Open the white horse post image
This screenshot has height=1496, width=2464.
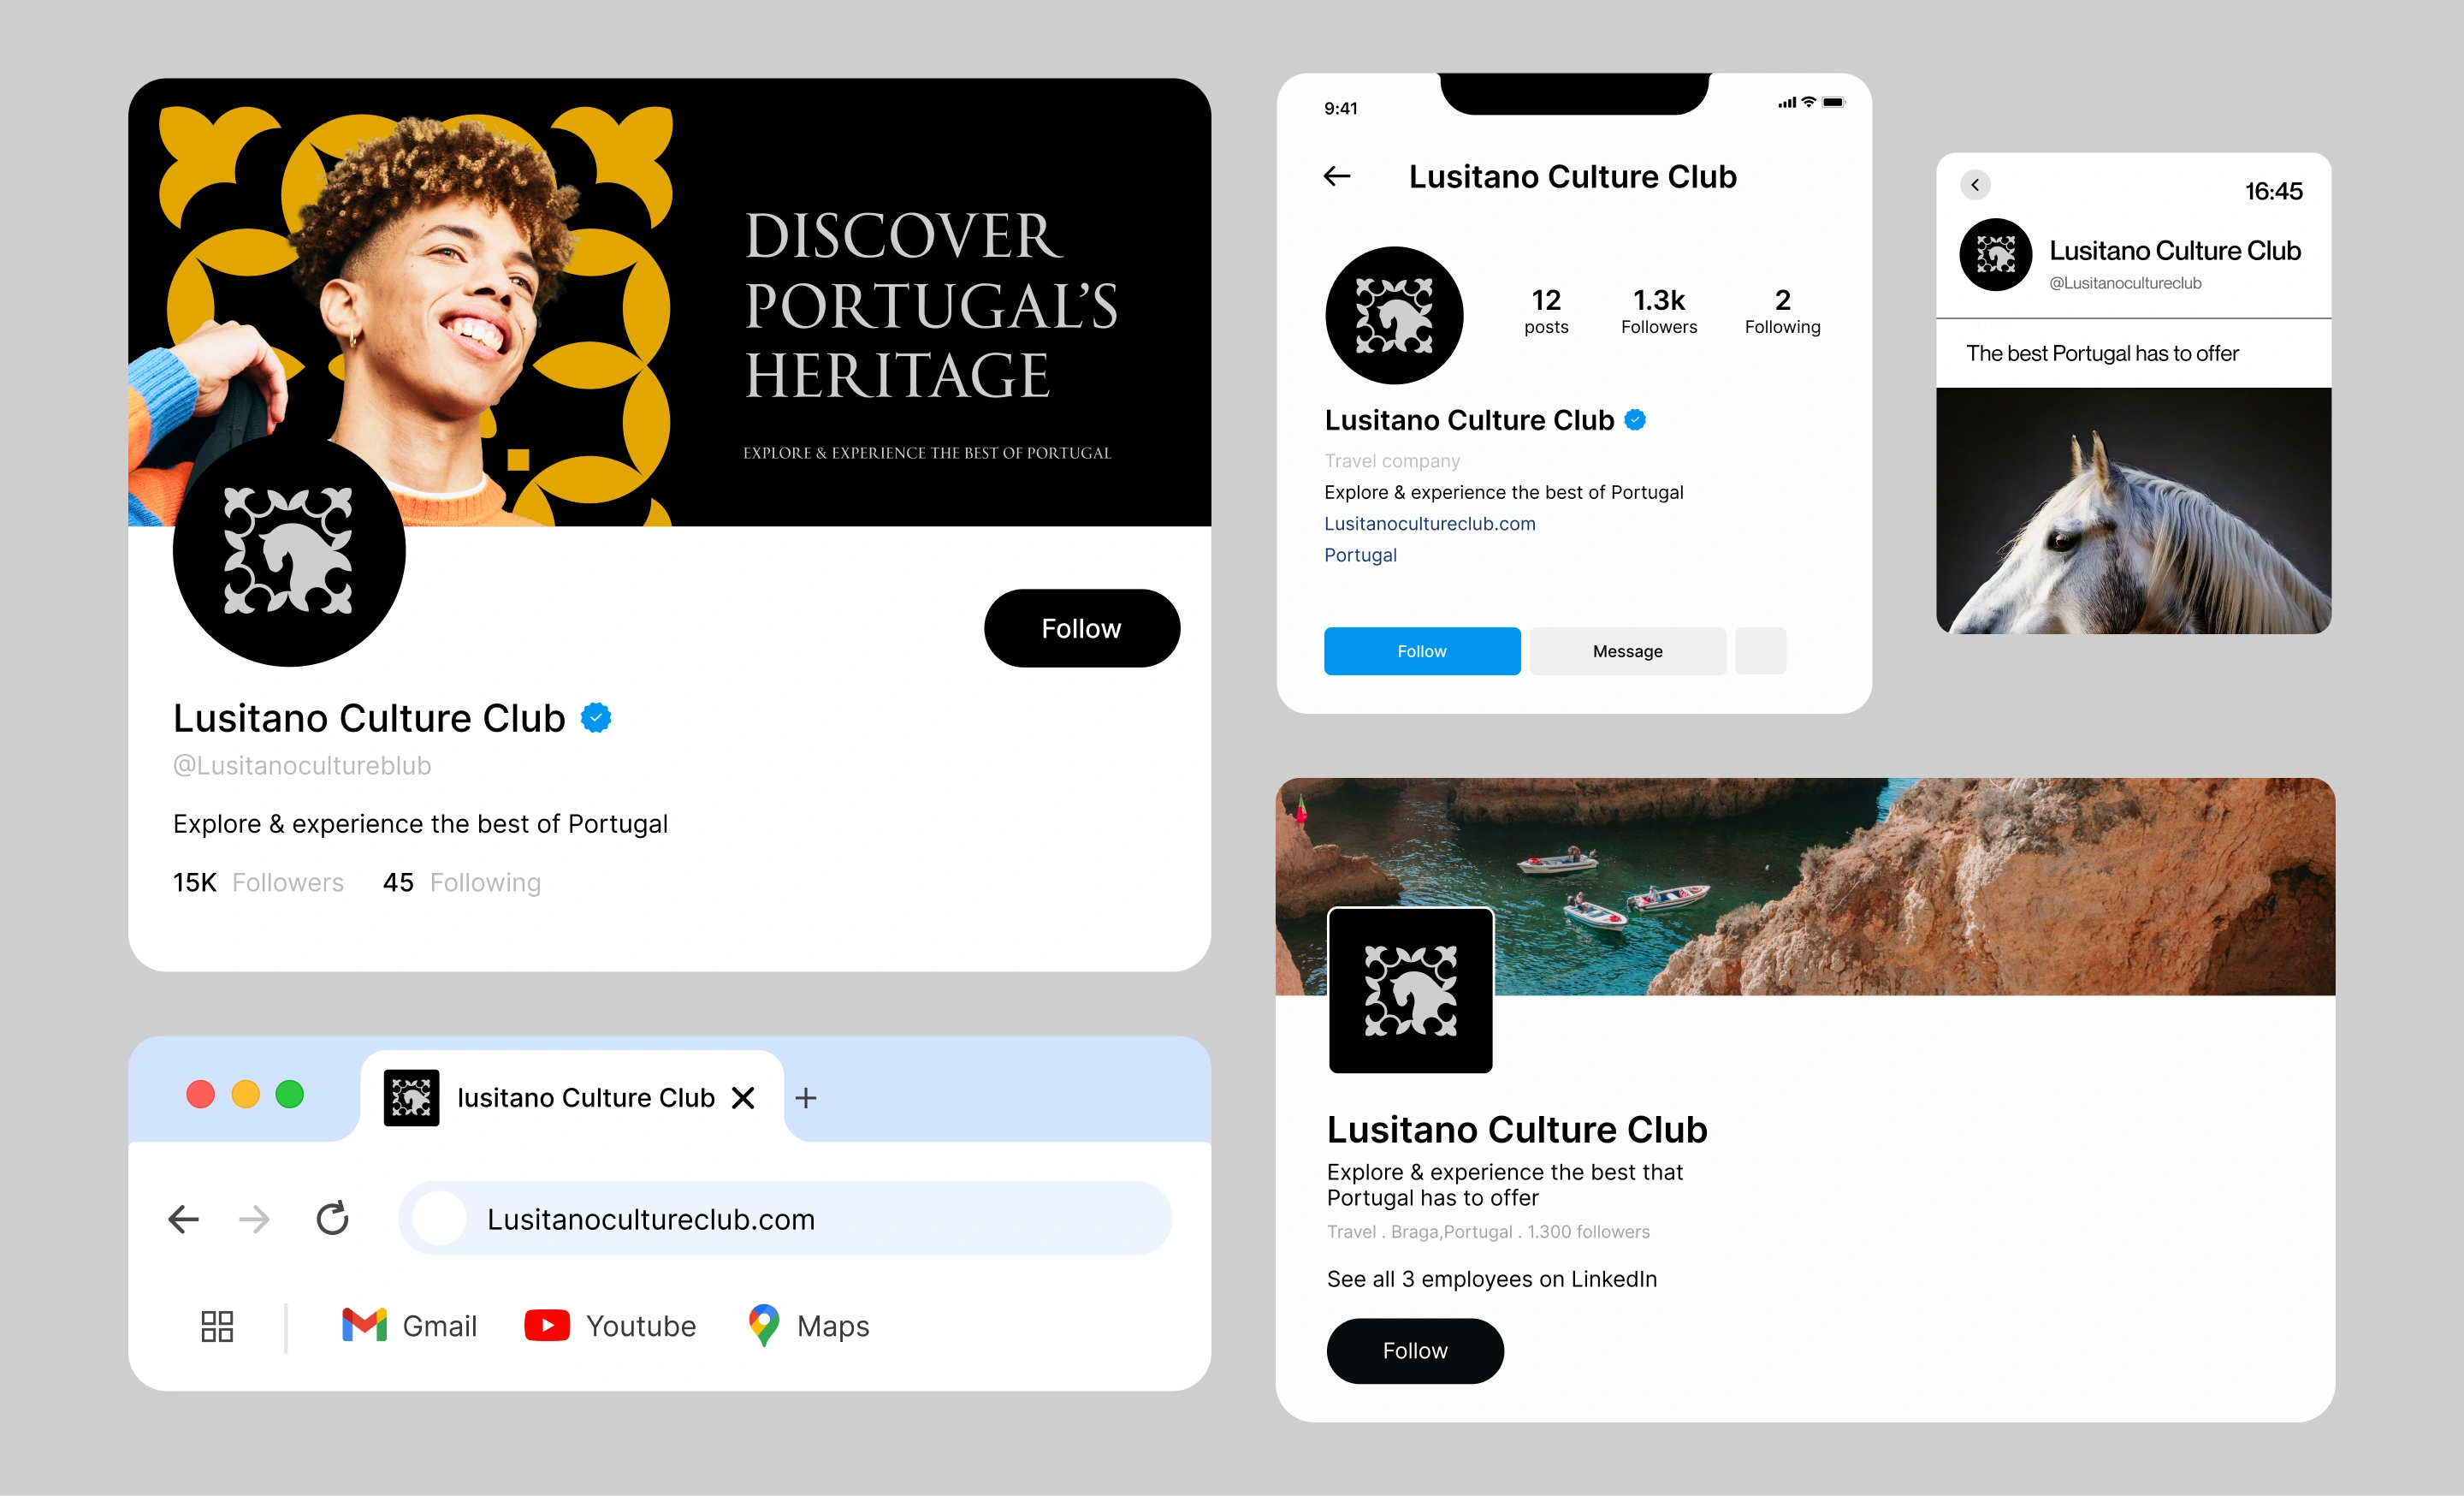click(x=2134, y=510)
